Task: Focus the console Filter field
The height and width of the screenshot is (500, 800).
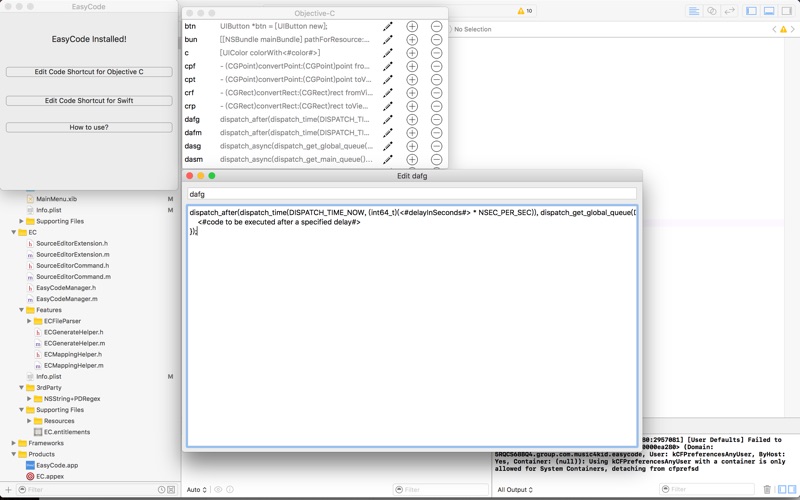Action: pos(707,489)
